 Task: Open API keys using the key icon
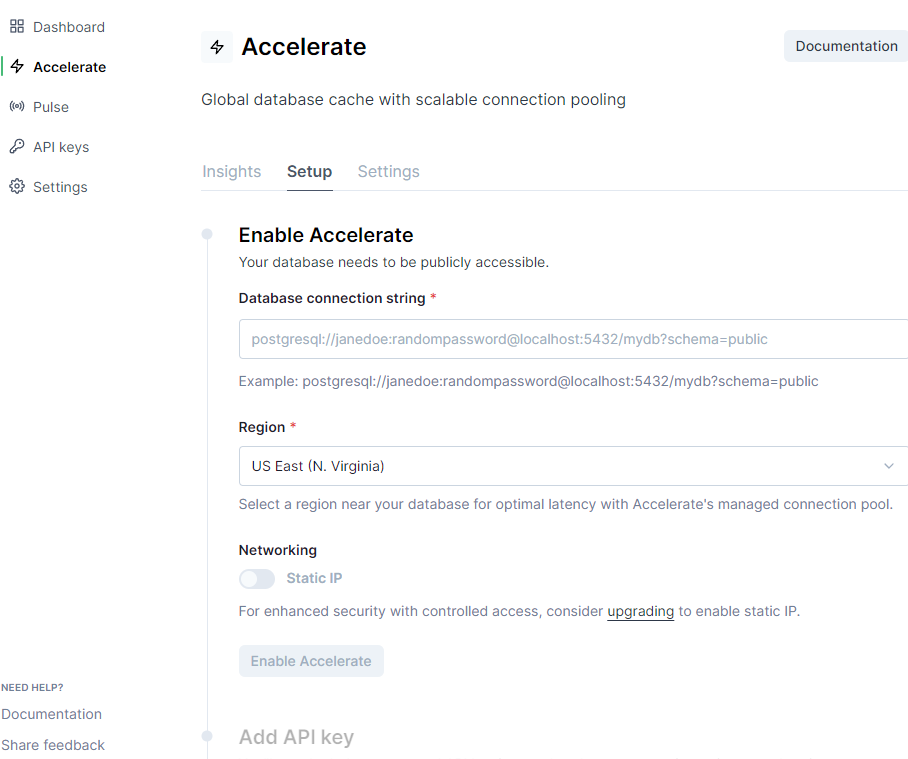17,146
